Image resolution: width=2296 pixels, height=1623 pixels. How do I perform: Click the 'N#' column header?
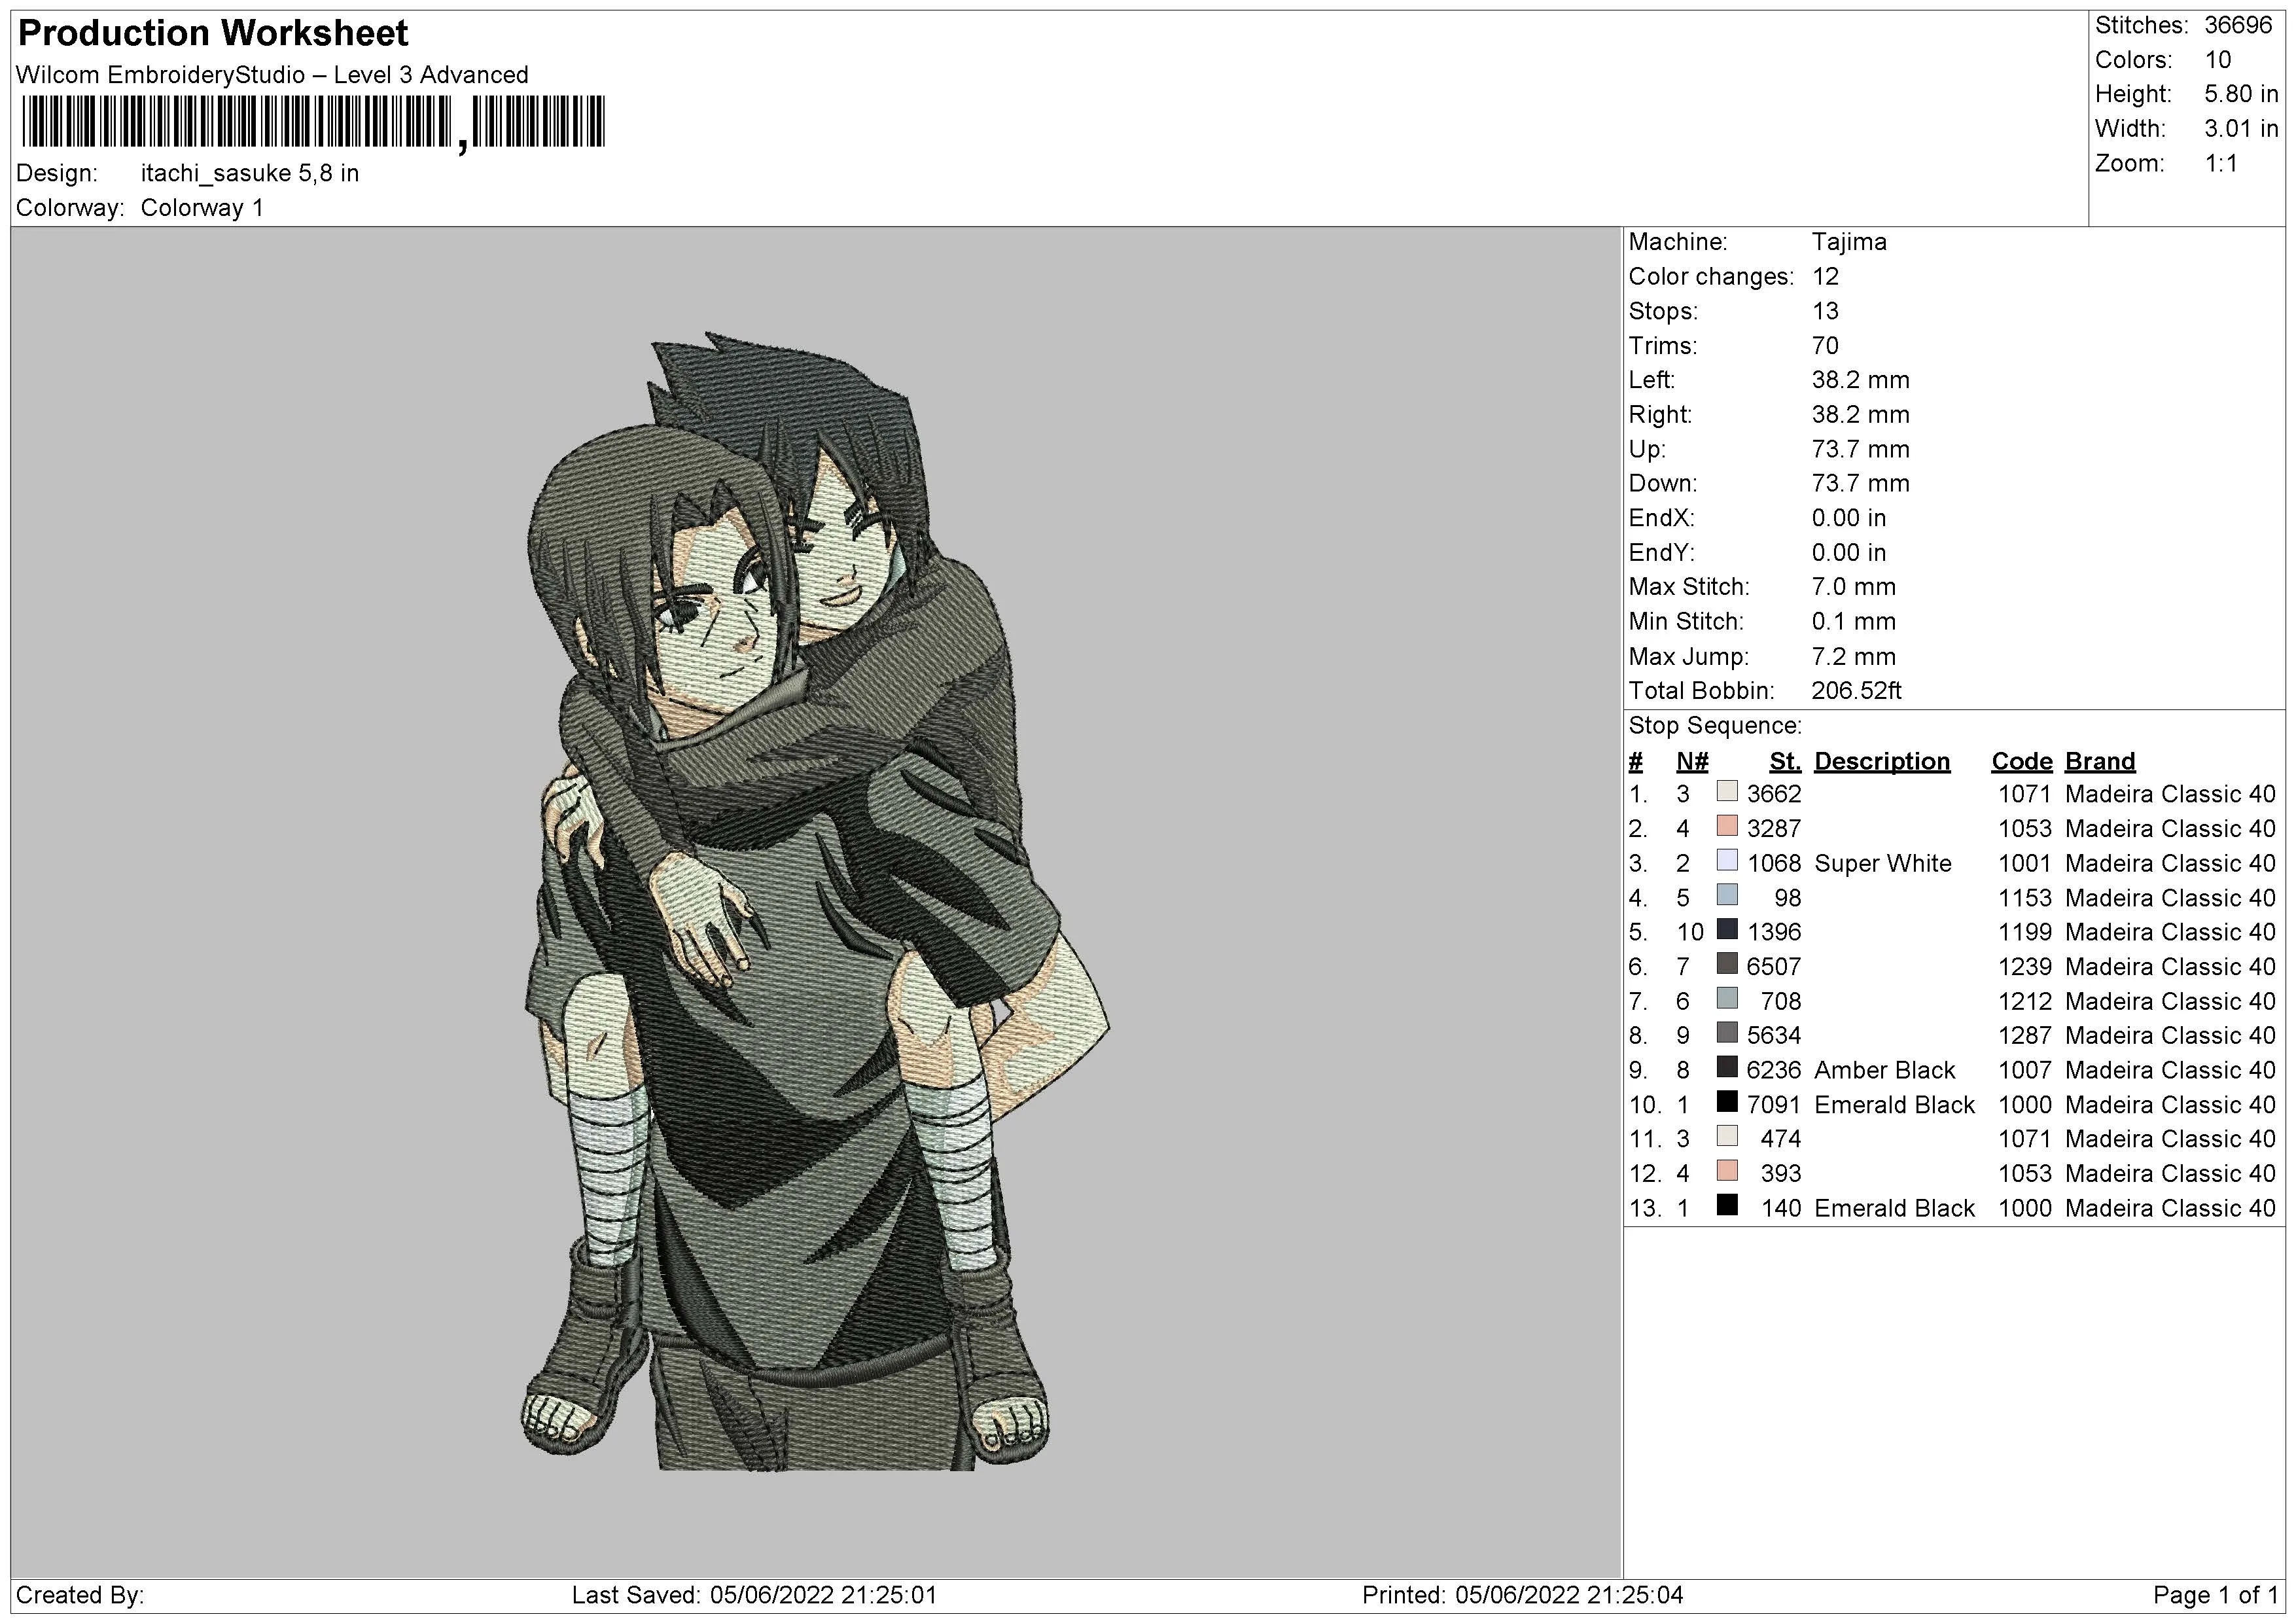tap(1692, 762)
